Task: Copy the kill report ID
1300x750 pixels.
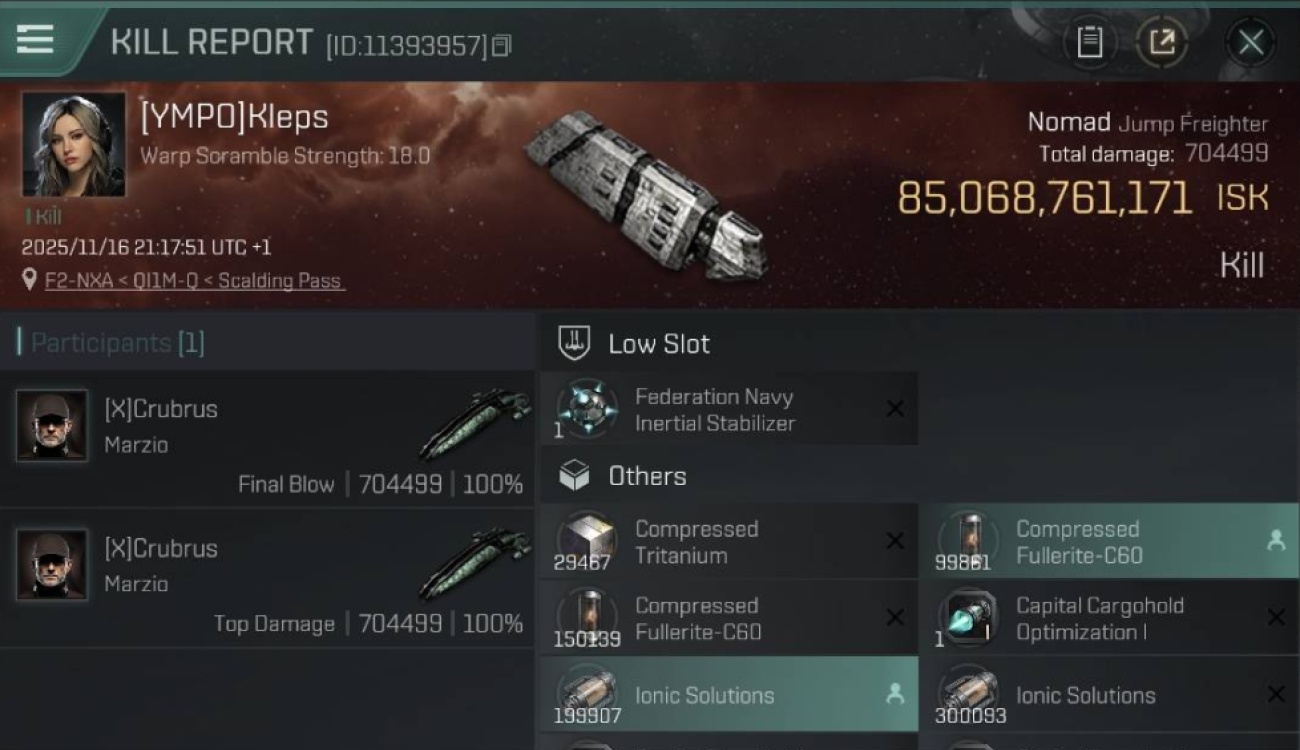Action: pos(501,45)
